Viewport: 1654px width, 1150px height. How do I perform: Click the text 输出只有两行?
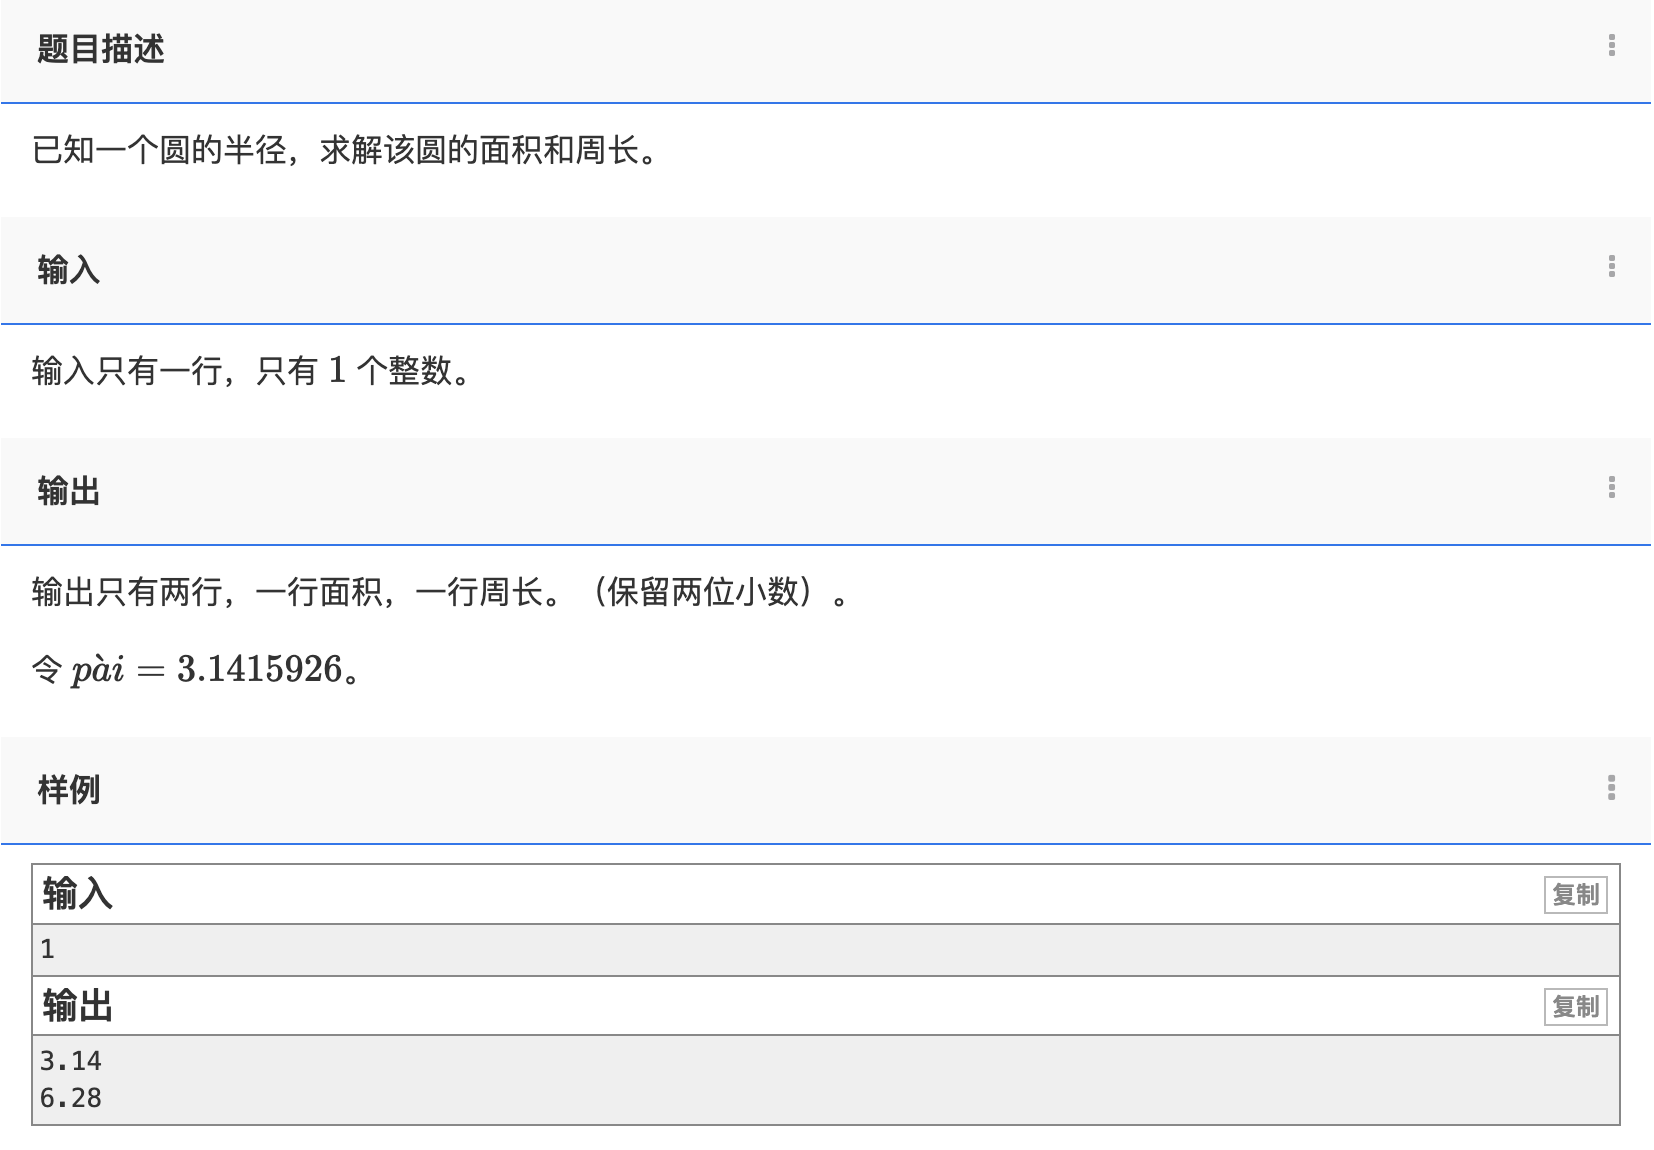(130, 593)
